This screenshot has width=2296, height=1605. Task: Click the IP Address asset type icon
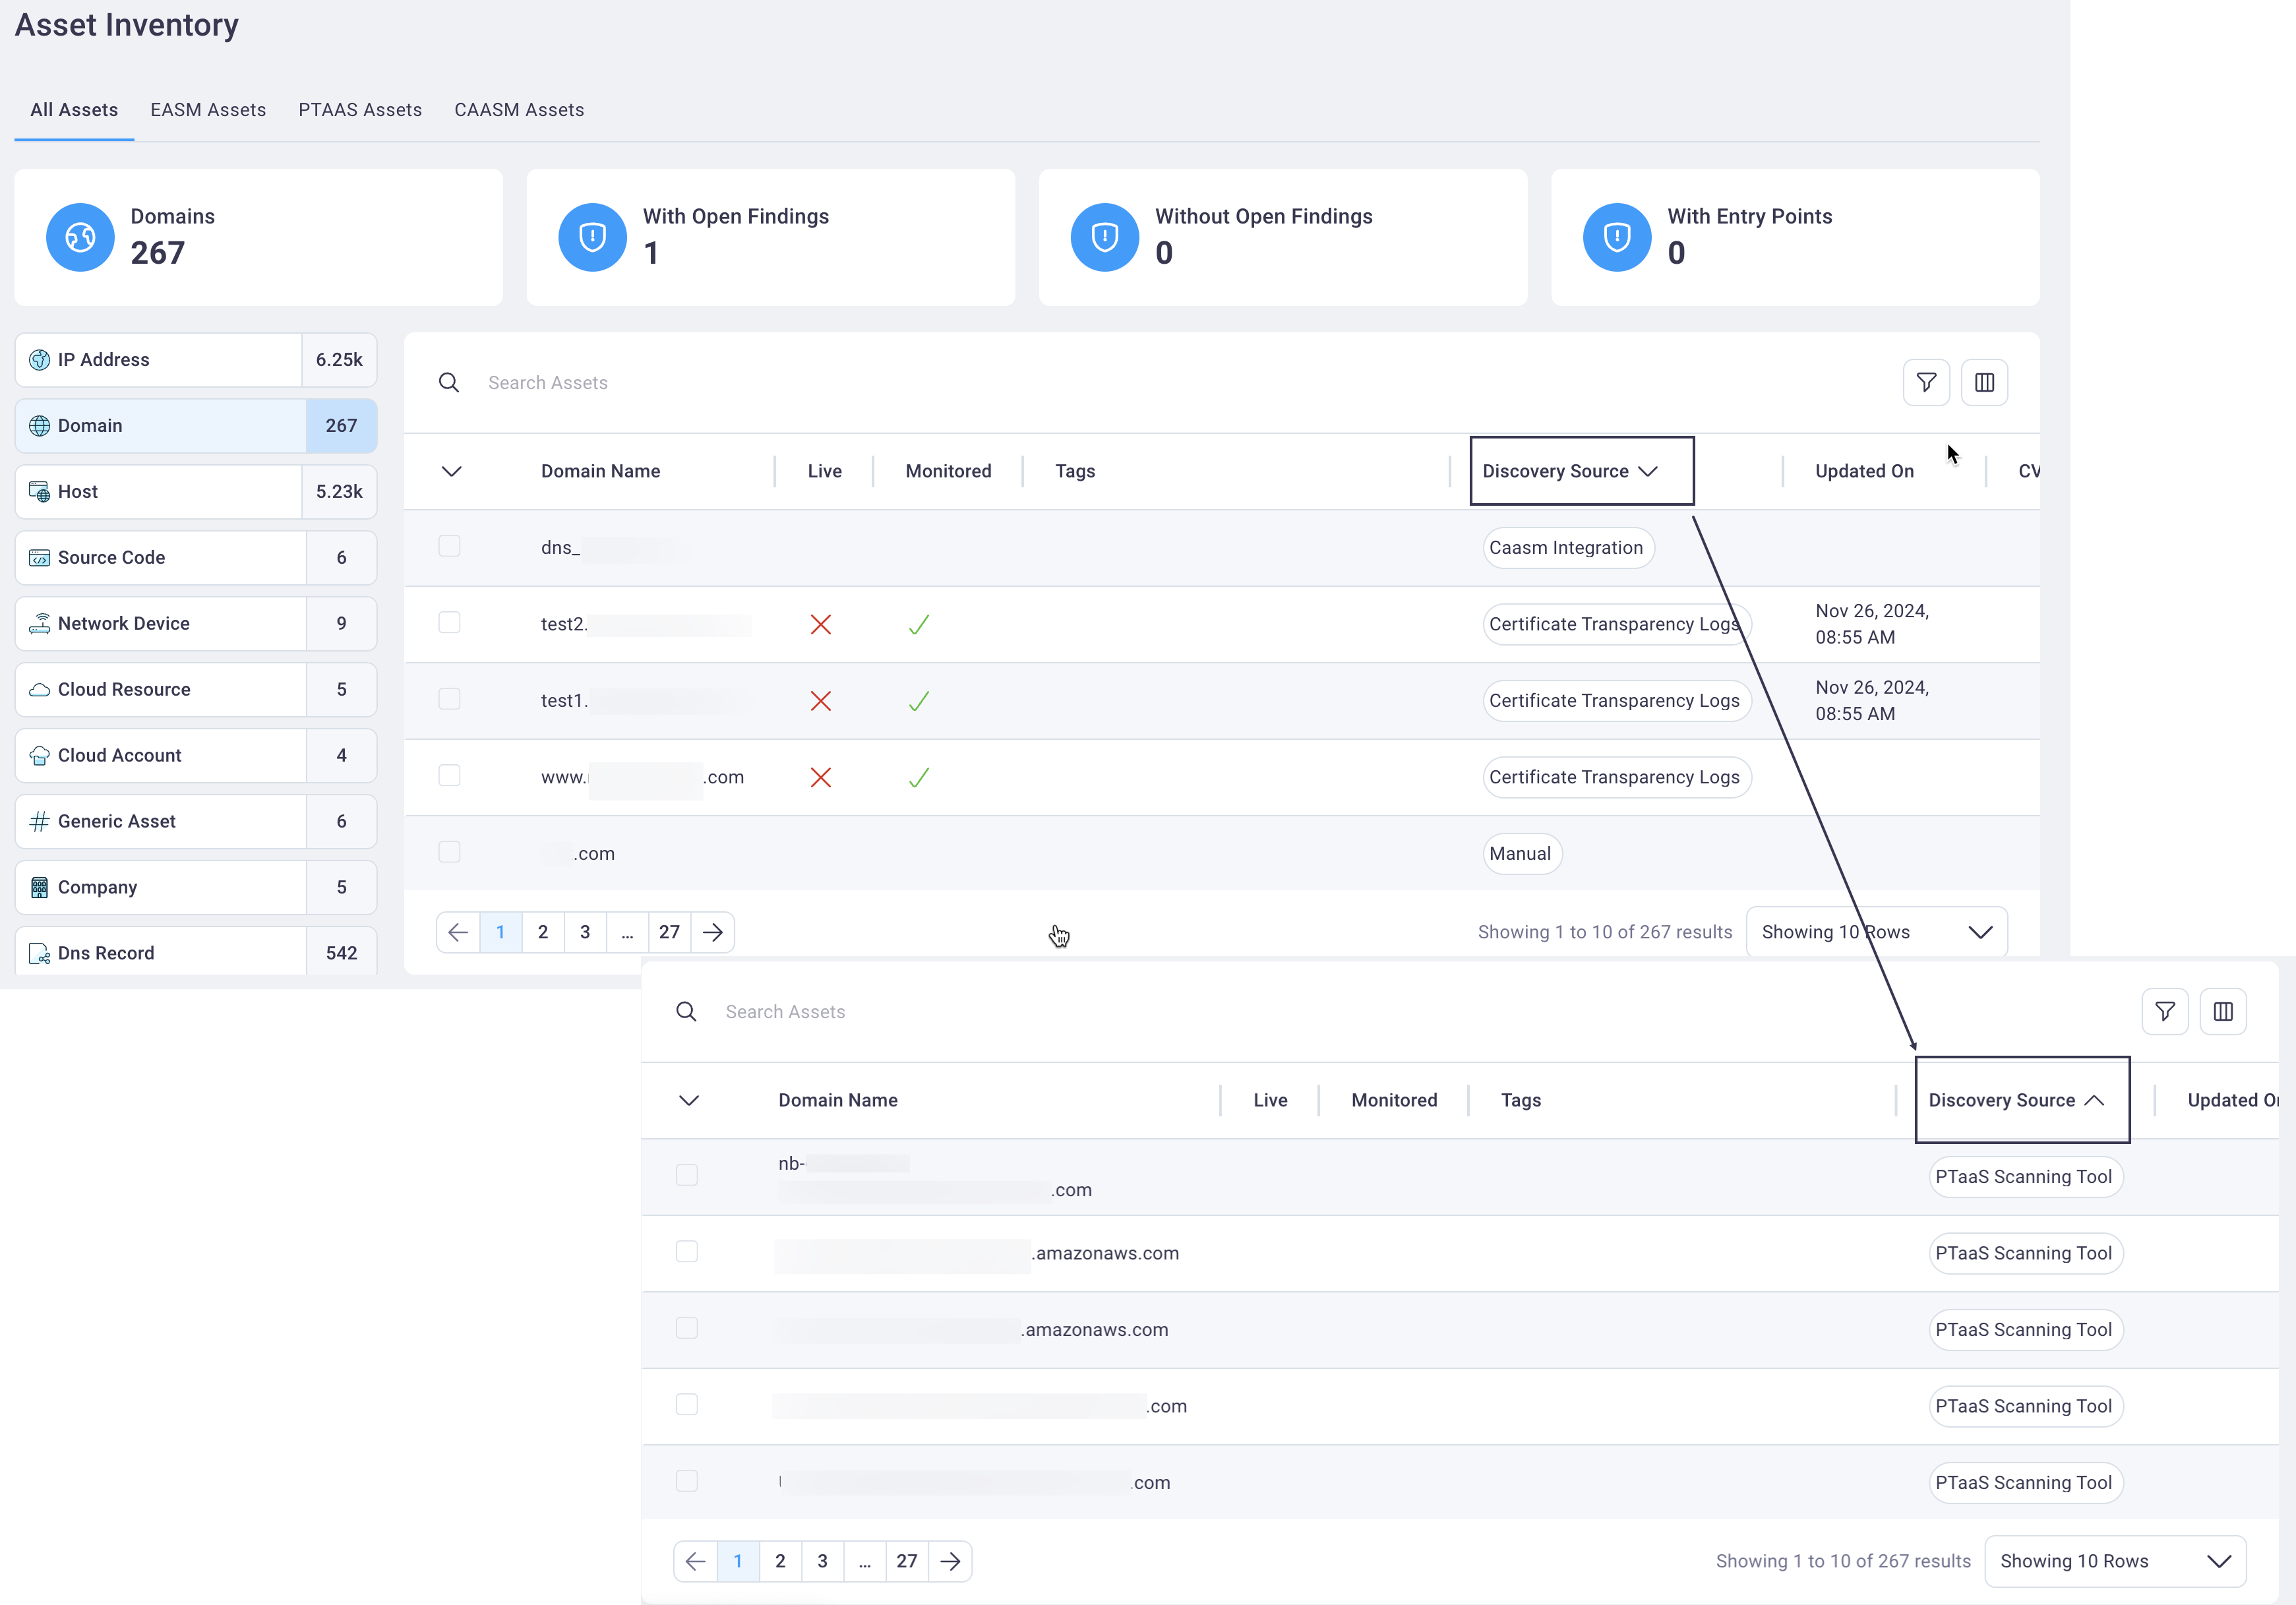(38, 359)
